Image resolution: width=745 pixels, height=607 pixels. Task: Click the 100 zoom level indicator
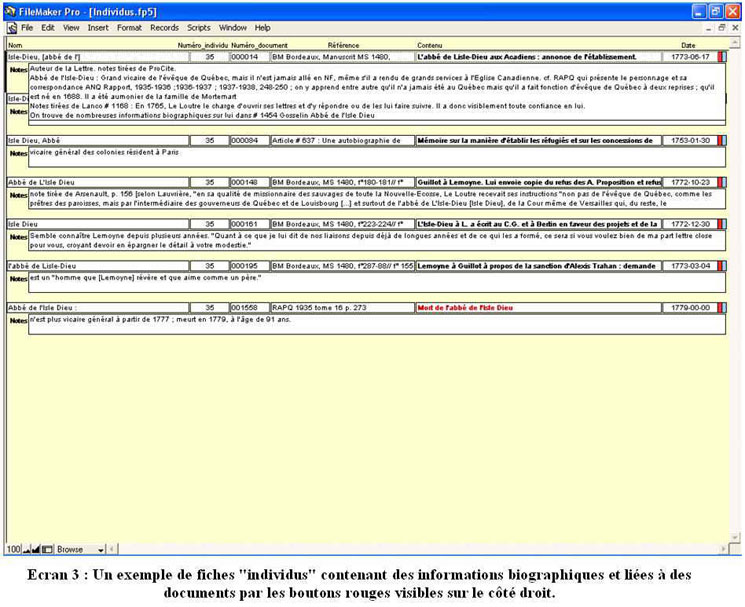pos(13,550)
